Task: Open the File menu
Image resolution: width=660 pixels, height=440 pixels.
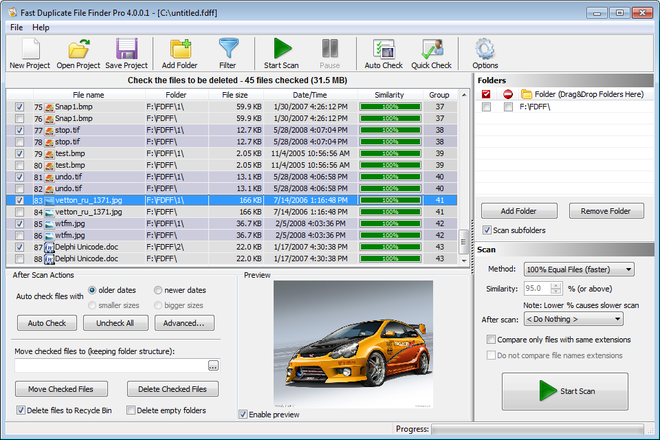Action: [16, 27]
